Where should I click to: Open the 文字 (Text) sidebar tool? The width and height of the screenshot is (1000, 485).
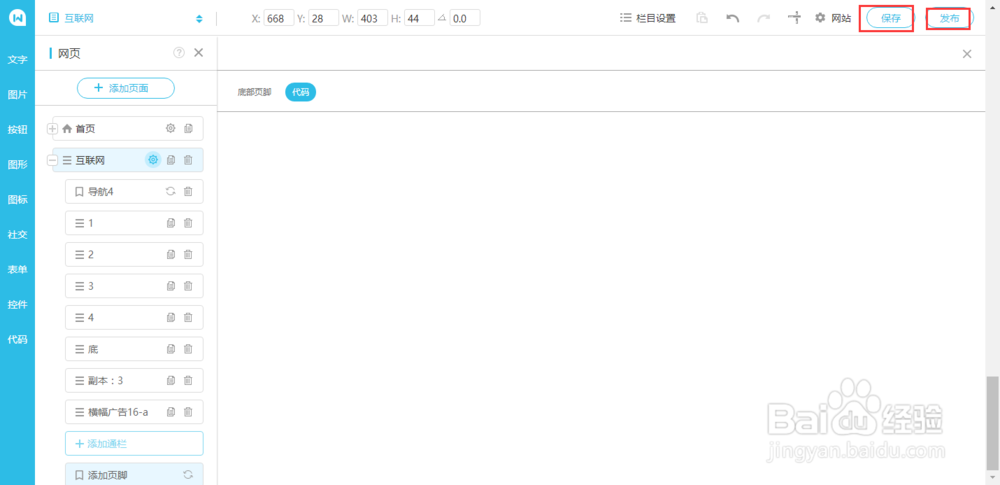point(17,60)
